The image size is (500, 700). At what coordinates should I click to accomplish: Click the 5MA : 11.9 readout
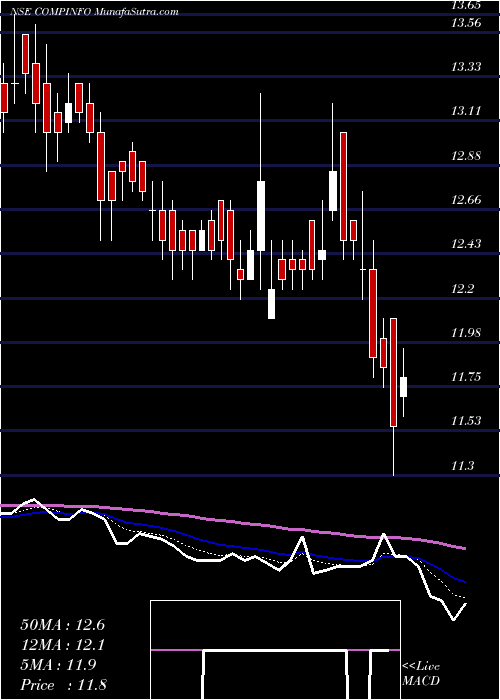[x=58, y=665]
